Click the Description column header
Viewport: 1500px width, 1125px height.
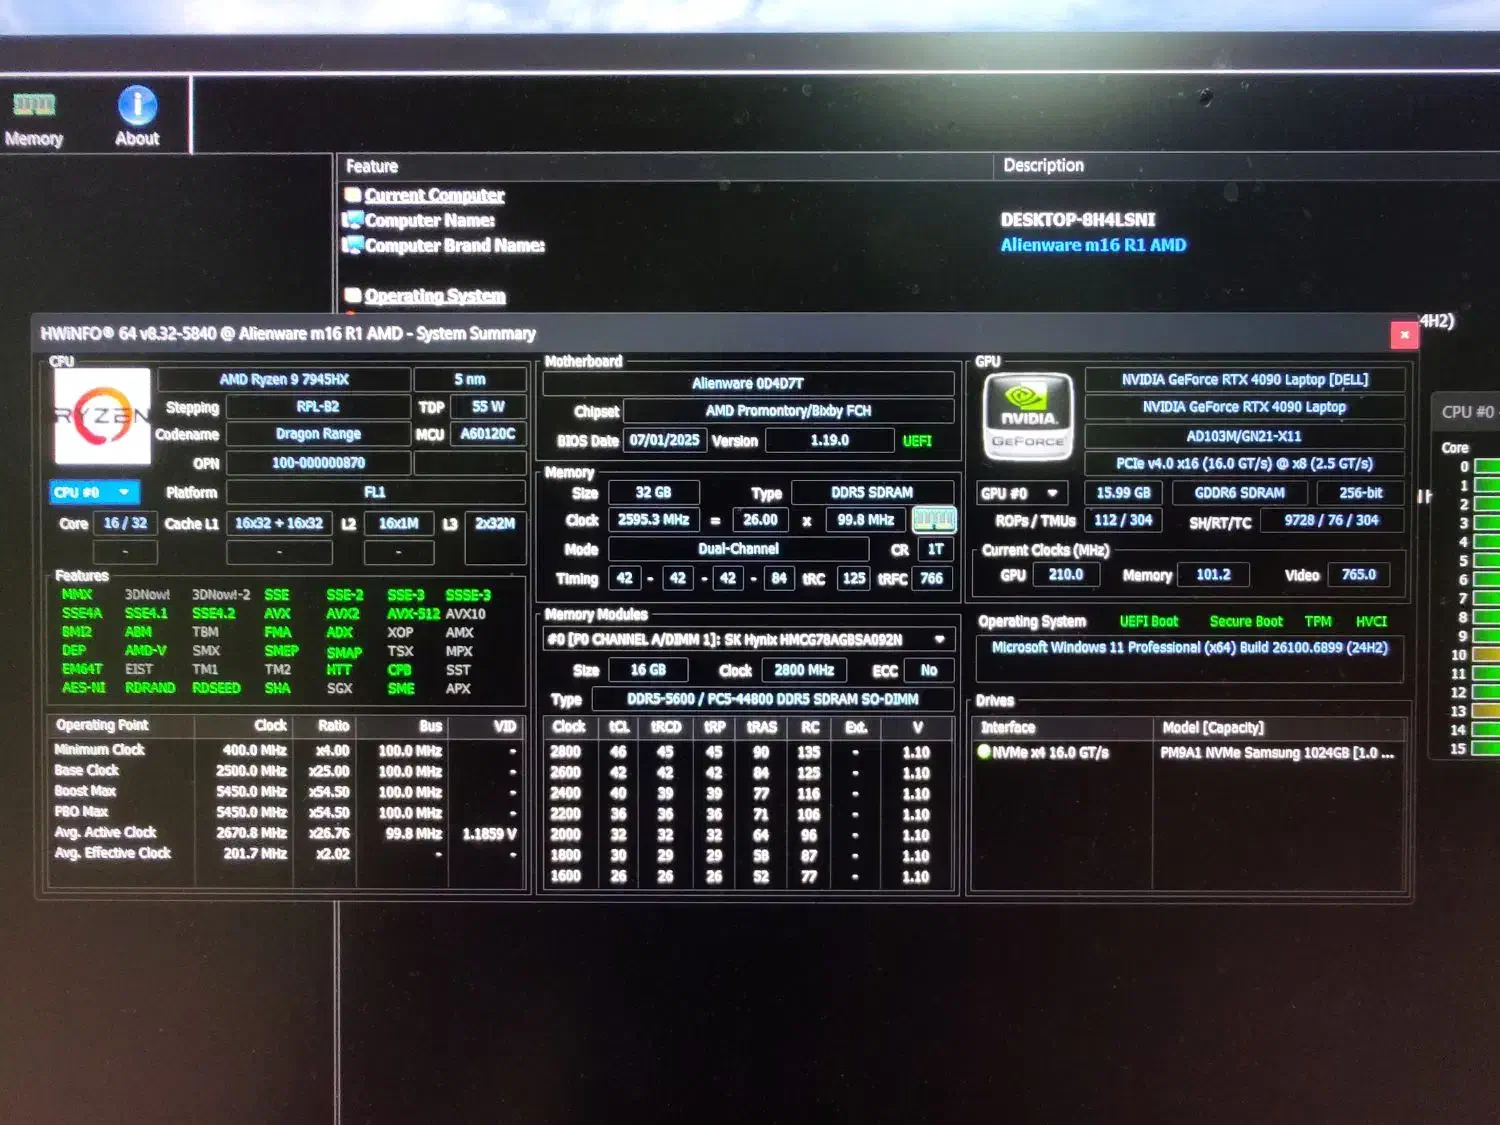[x=1043, y=166]
